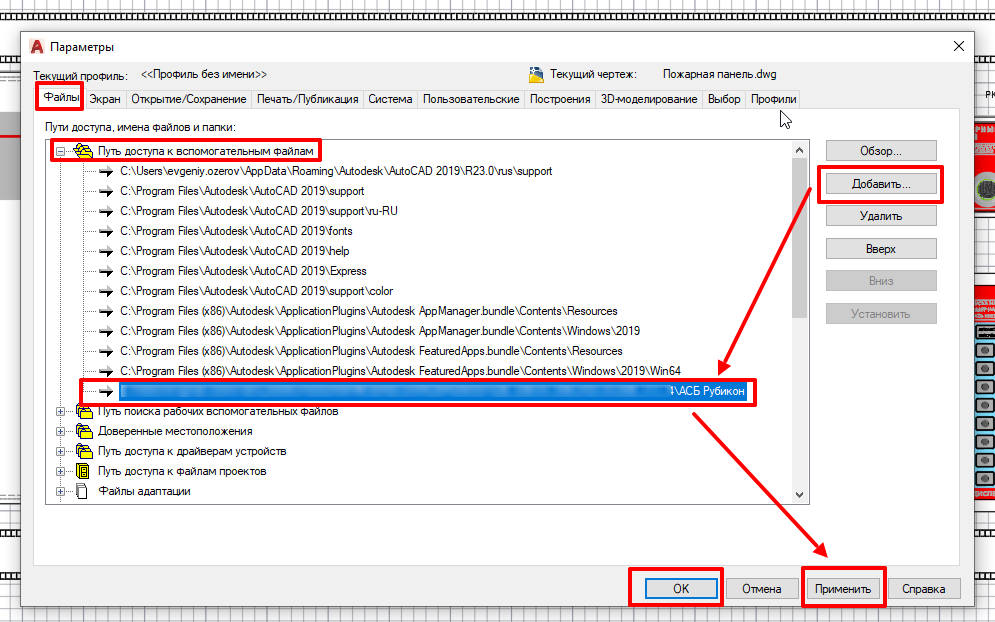995x622 pixels.
Task: Click the Установить button
Action: pyautogui.click(x=881, y=314)
